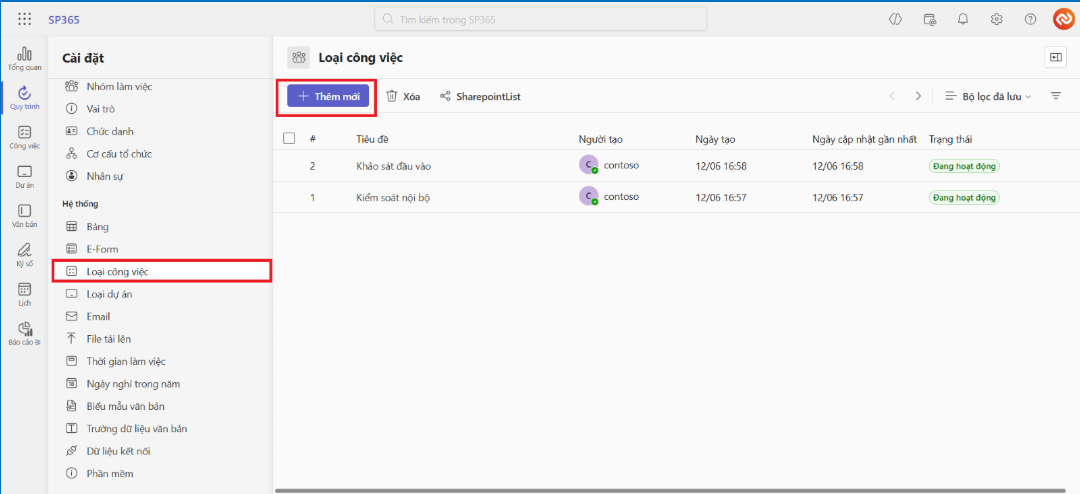Expand the Bộ lọc đã lưu dropdown
Image resolution: width=1080 pixels, height=494 pixels.
tap(988, 96)
